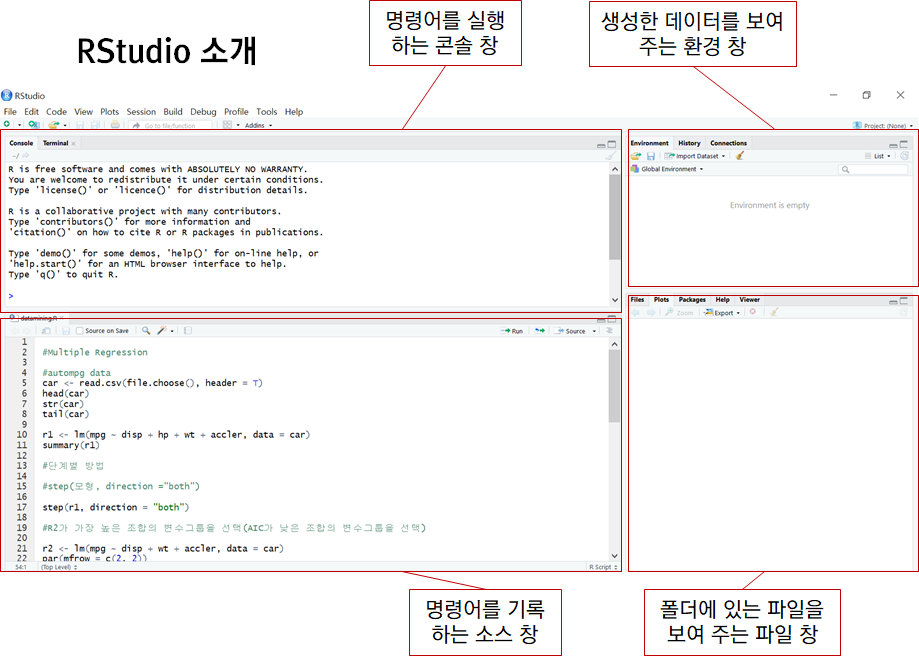Screen dimensions: 919x659
Task: Click the Print icon in main toolbar
Action: (x=115, y=125)
